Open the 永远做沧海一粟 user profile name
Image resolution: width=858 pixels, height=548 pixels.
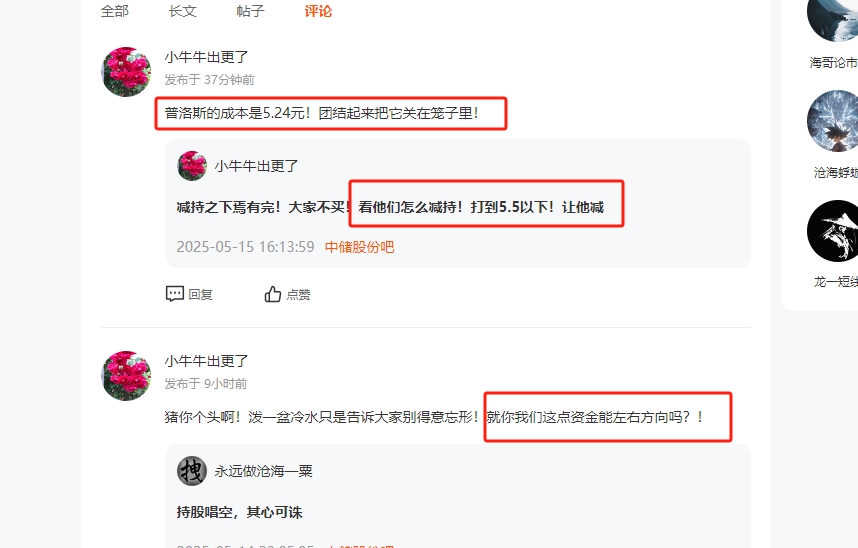pos(263,471)
